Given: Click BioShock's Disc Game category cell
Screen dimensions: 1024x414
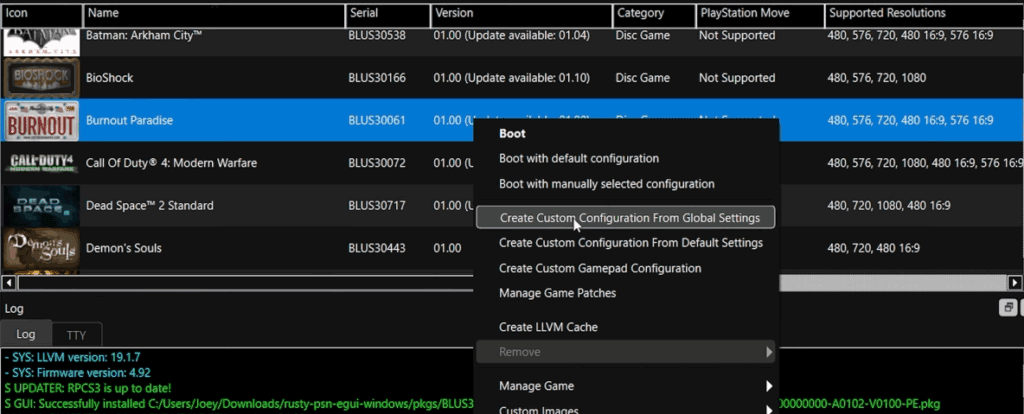Looking at the screenshot, I should tap(643, 78).
